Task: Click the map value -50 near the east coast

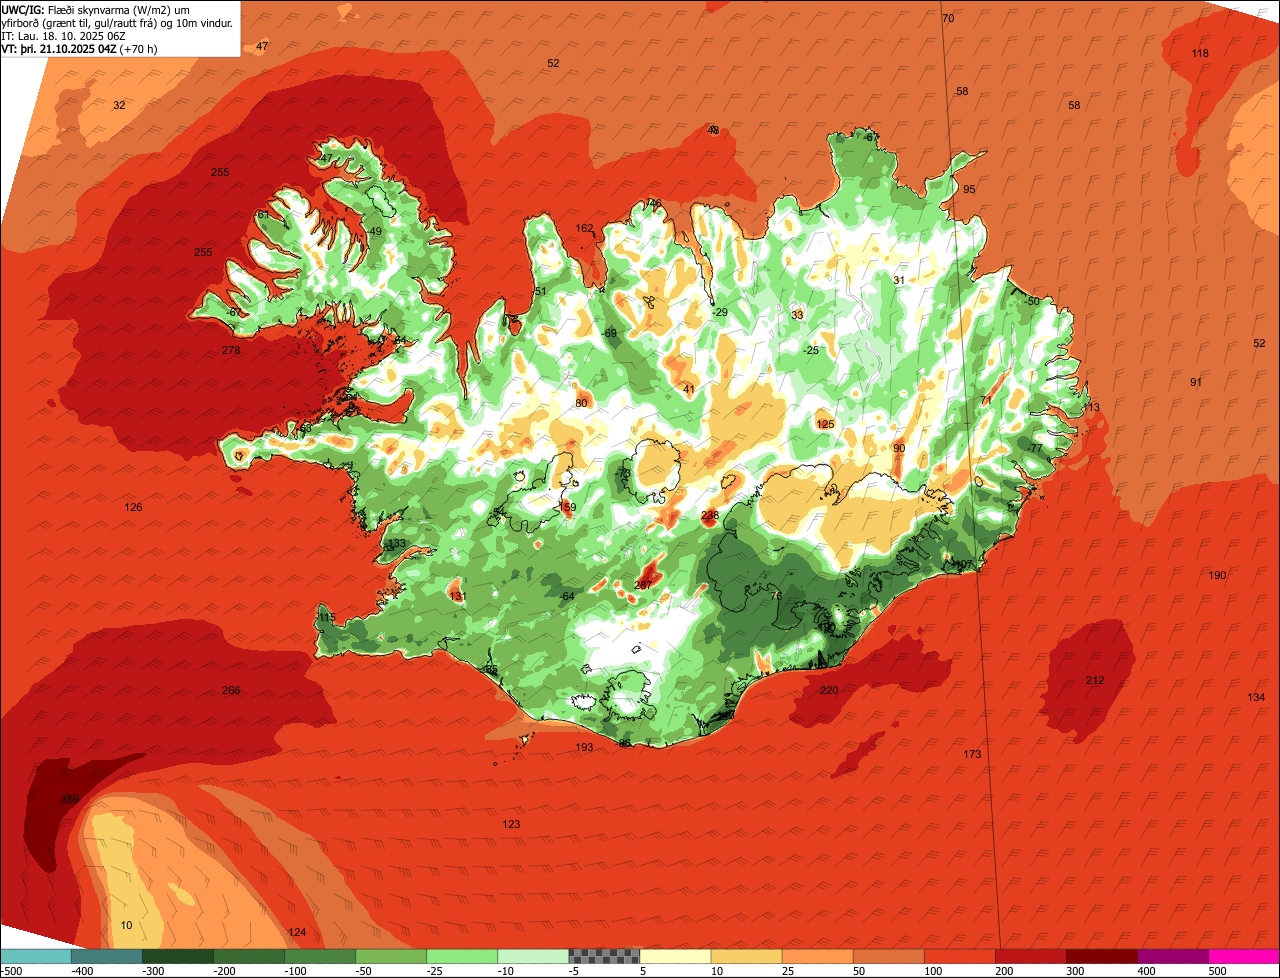Action: [1032, 302]
